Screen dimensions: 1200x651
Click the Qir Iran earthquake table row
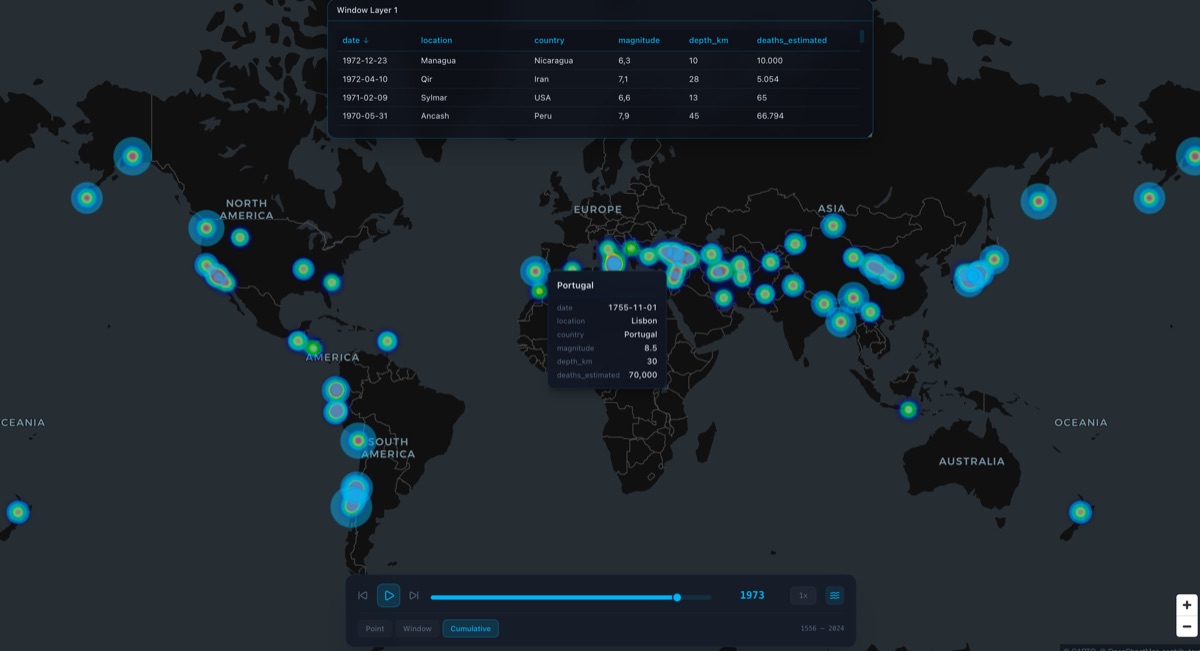pos(500,78)
